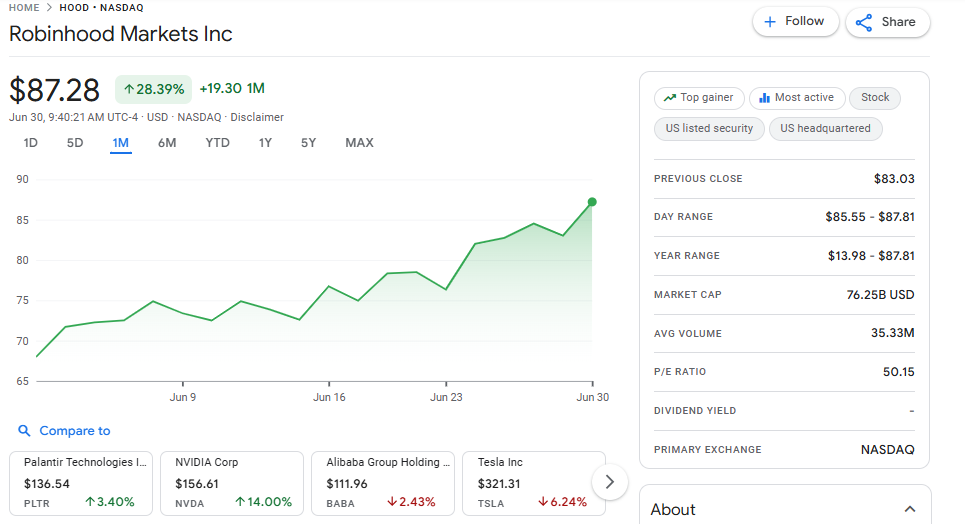Switch chart to 6M range

pos(167,143)
